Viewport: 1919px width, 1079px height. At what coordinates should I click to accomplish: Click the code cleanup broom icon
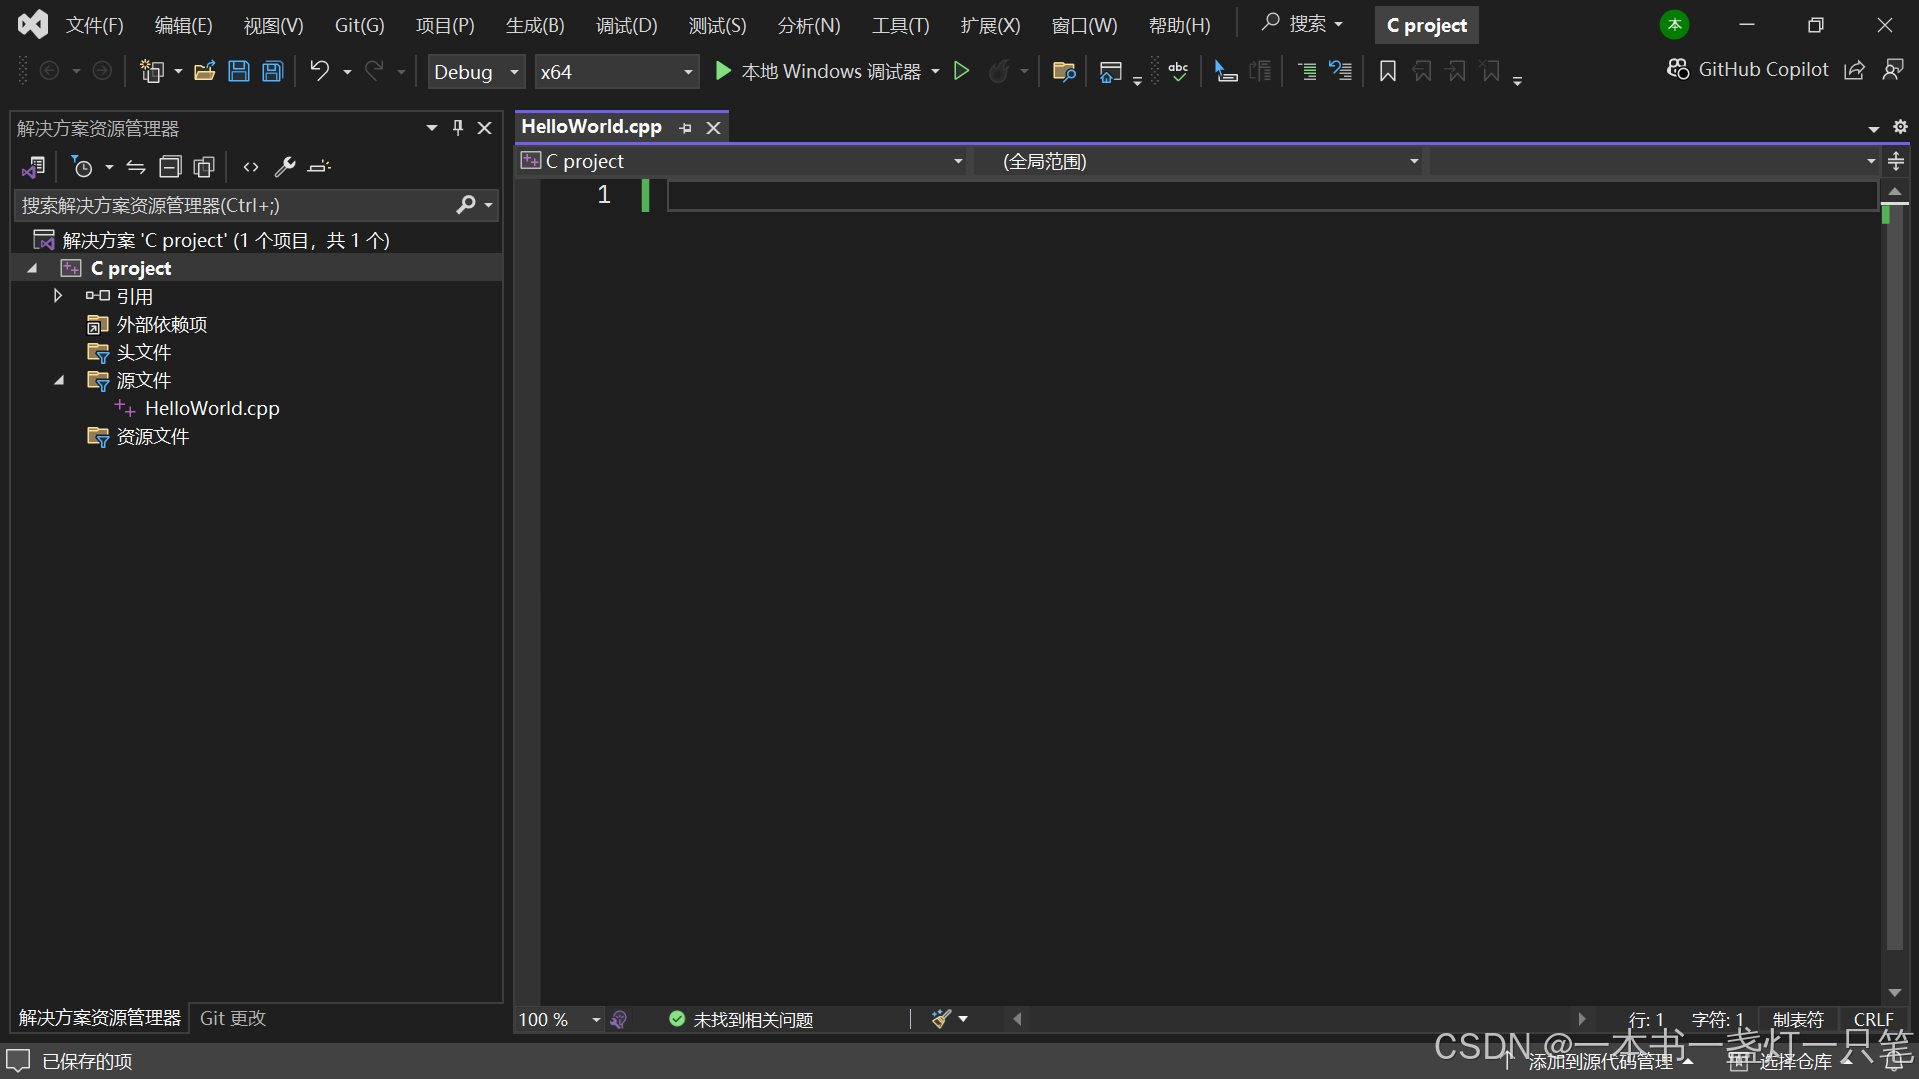click(941, 1019)
